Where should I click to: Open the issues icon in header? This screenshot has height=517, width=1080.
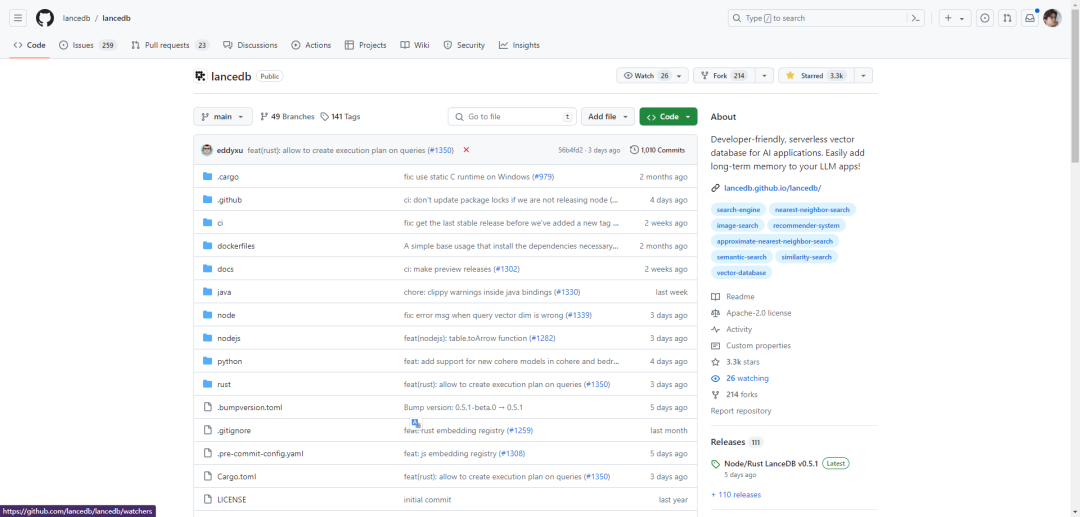[x=986, y=18]
